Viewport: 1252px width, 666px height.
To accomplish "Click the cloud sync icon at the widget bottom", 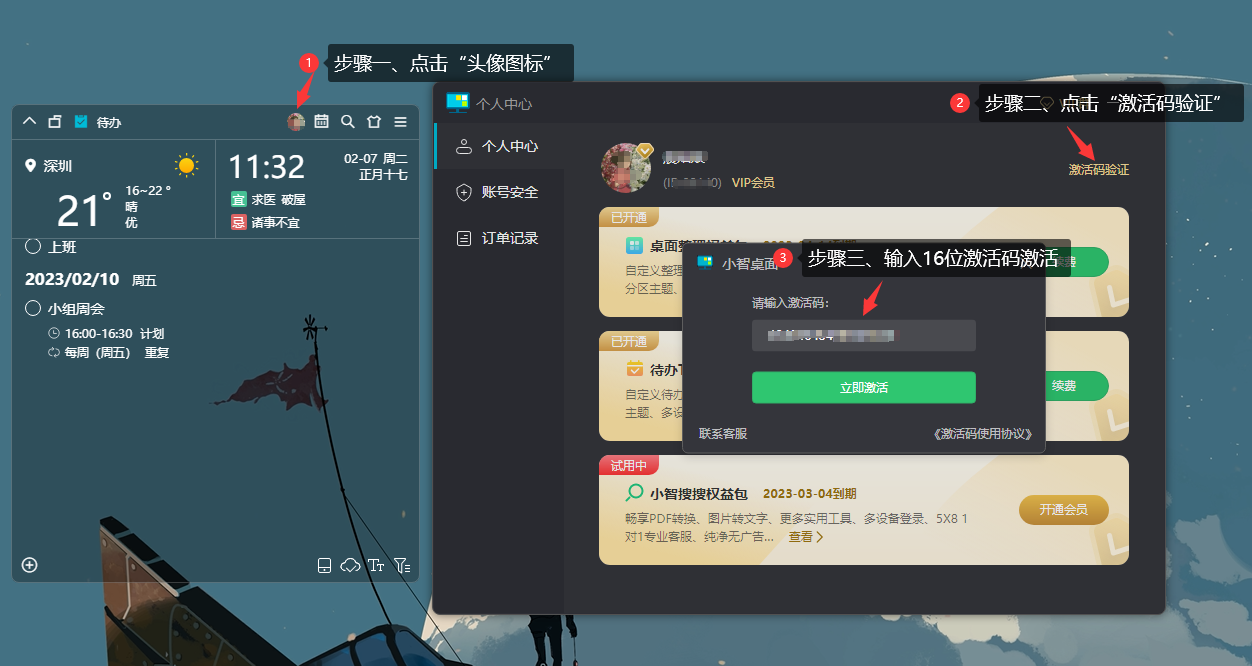I will click(x=350, y=565).
